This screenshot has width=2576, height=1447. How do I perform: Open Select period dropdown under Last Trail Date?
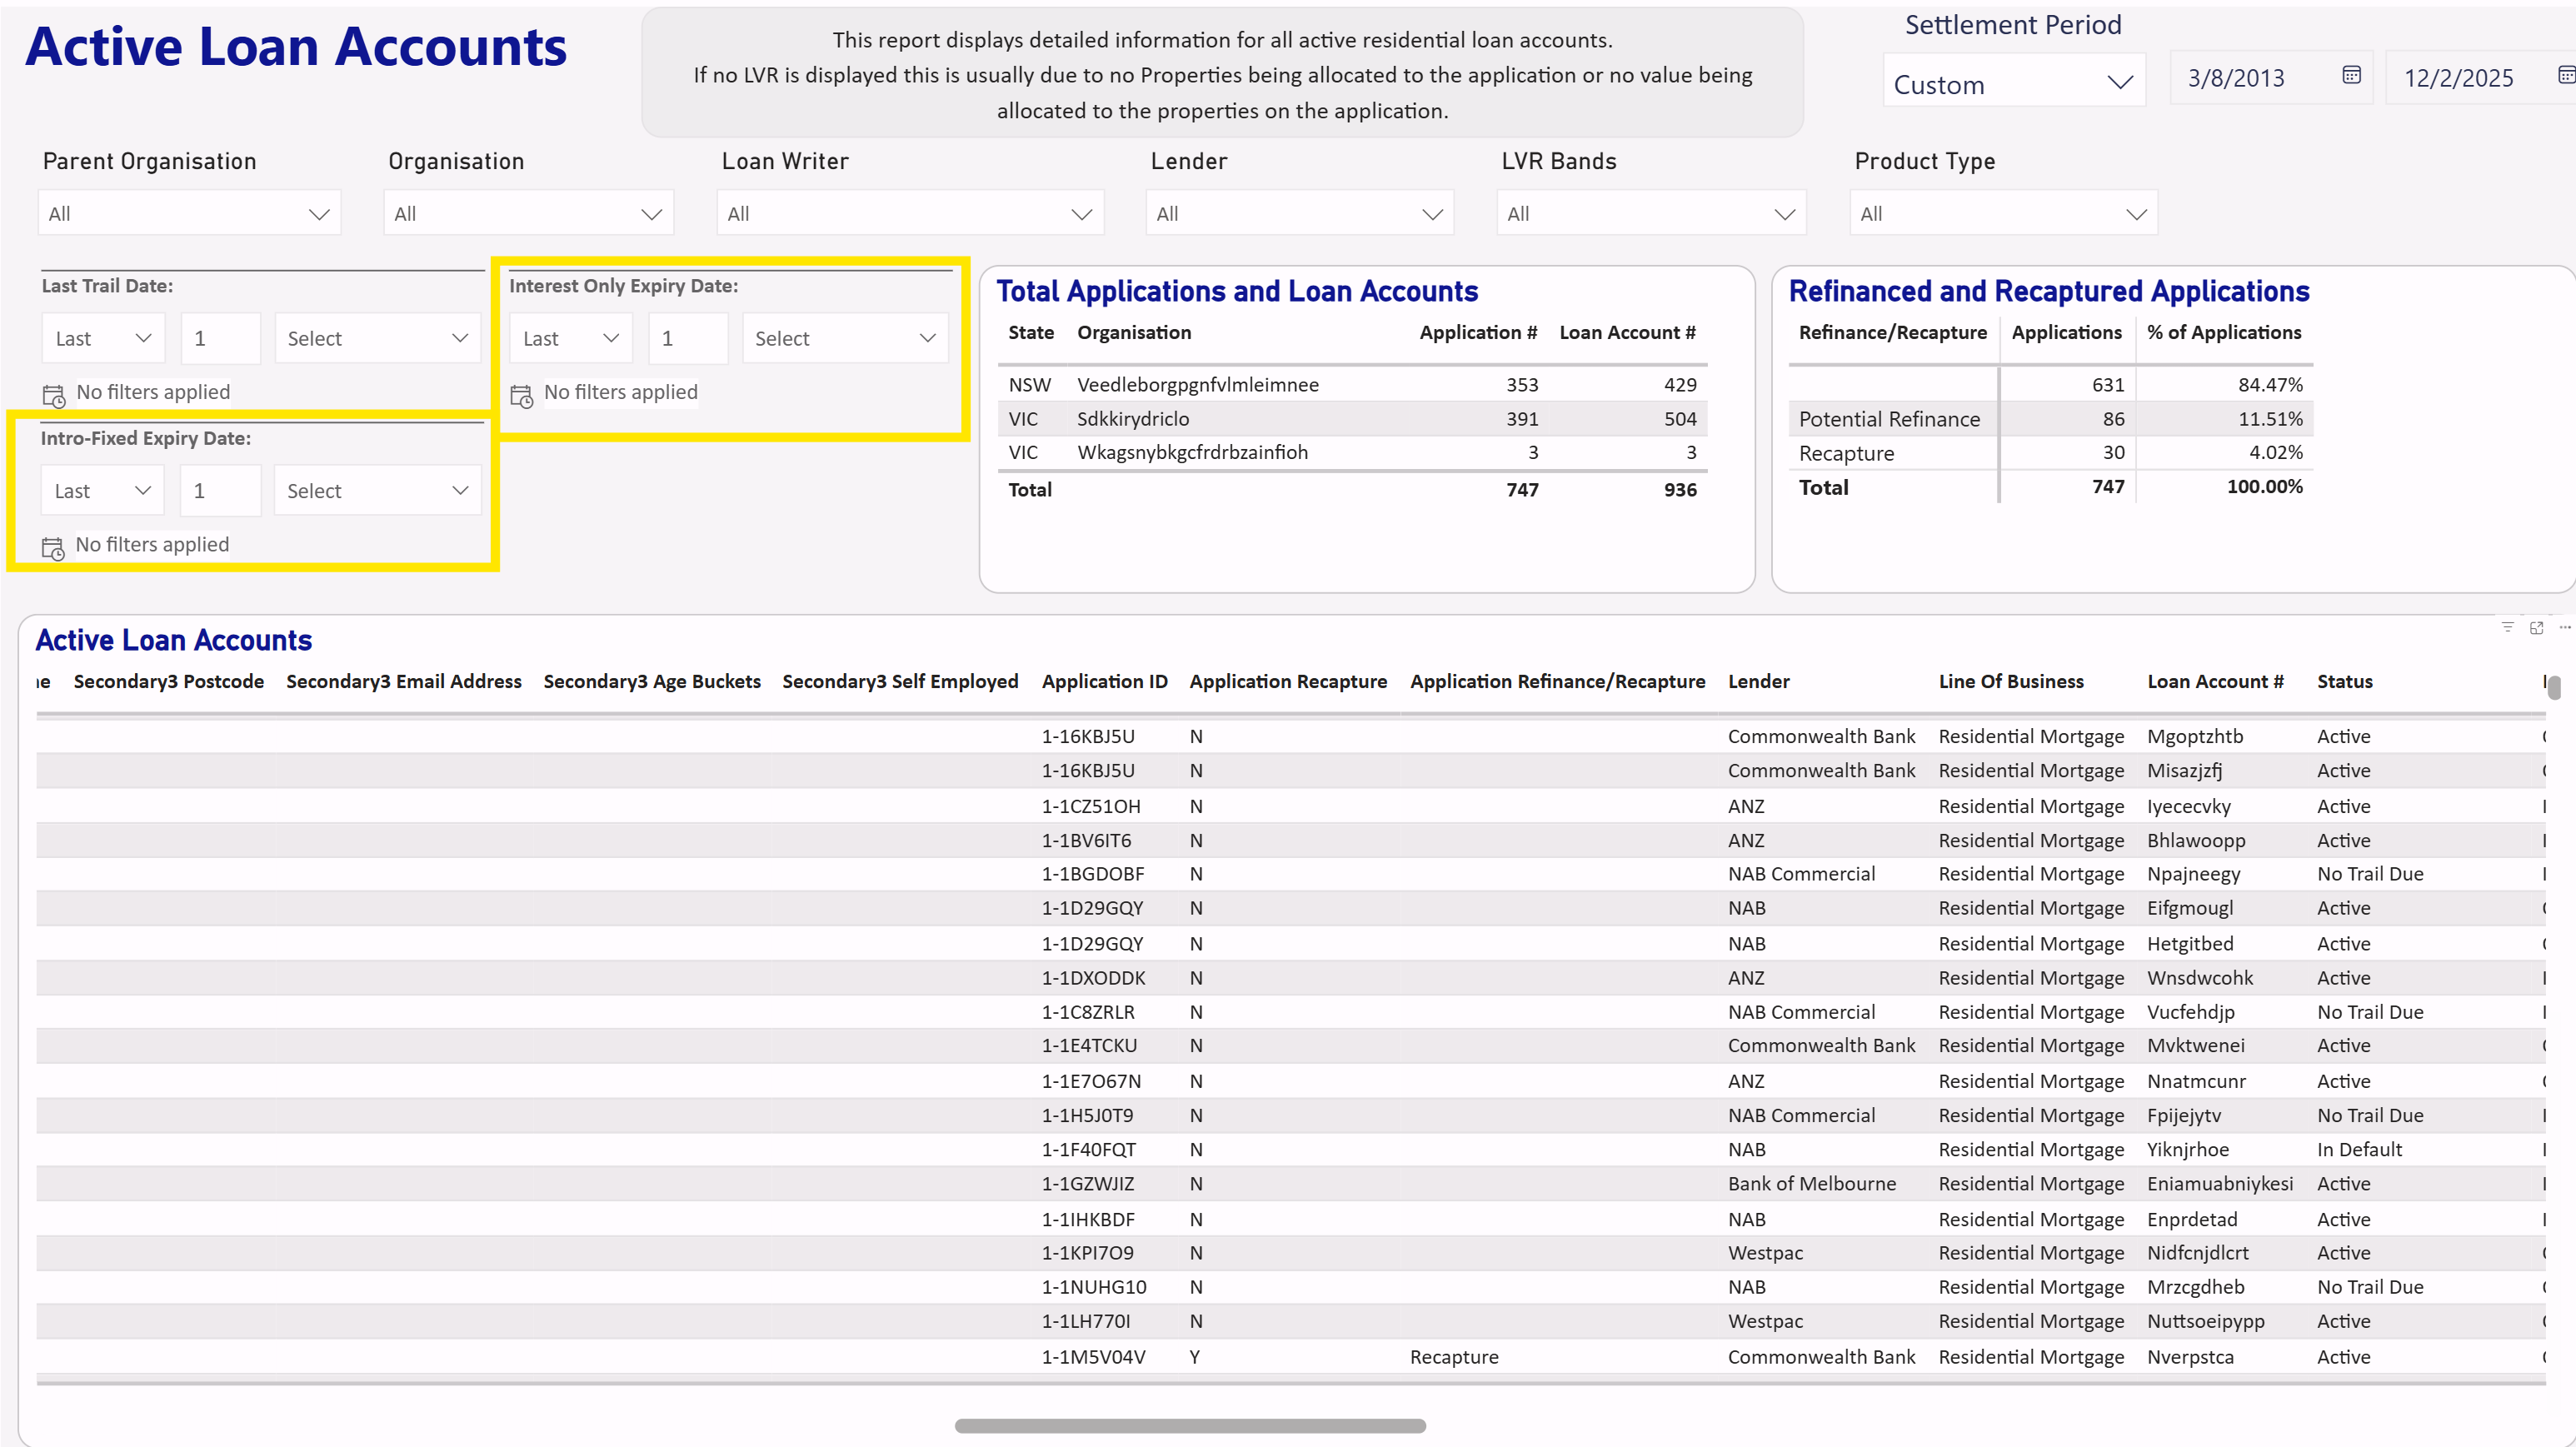(x=377, y=338)
